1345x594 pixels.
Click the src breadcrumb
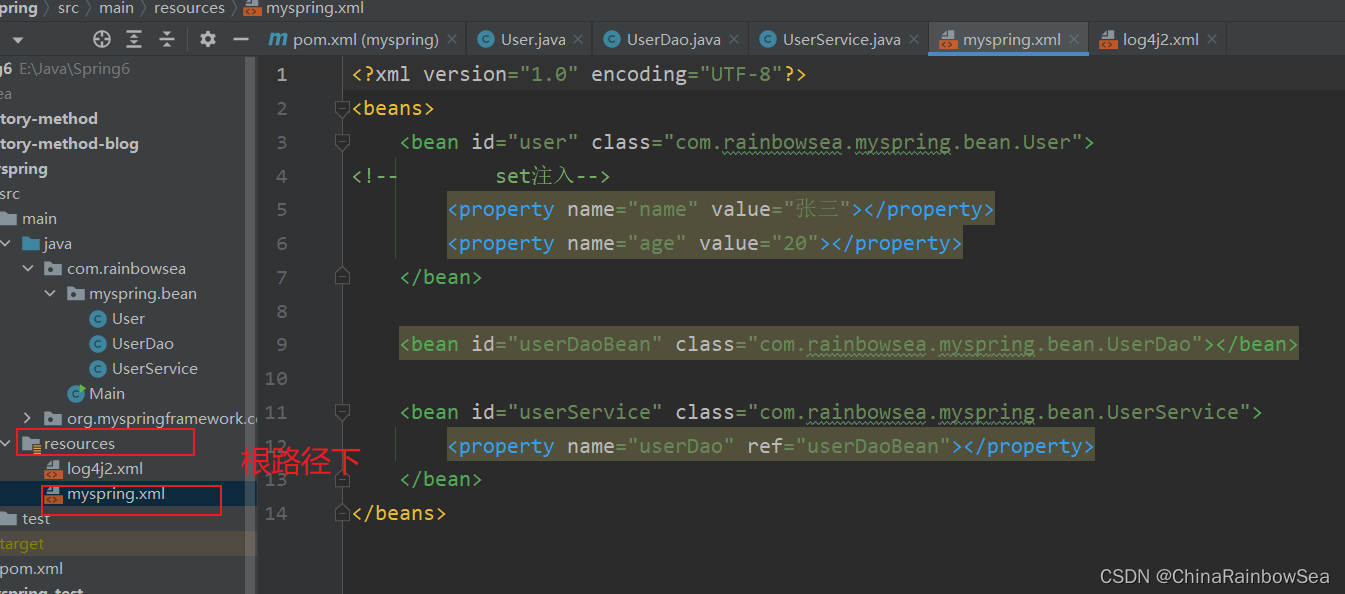(68, 8)
